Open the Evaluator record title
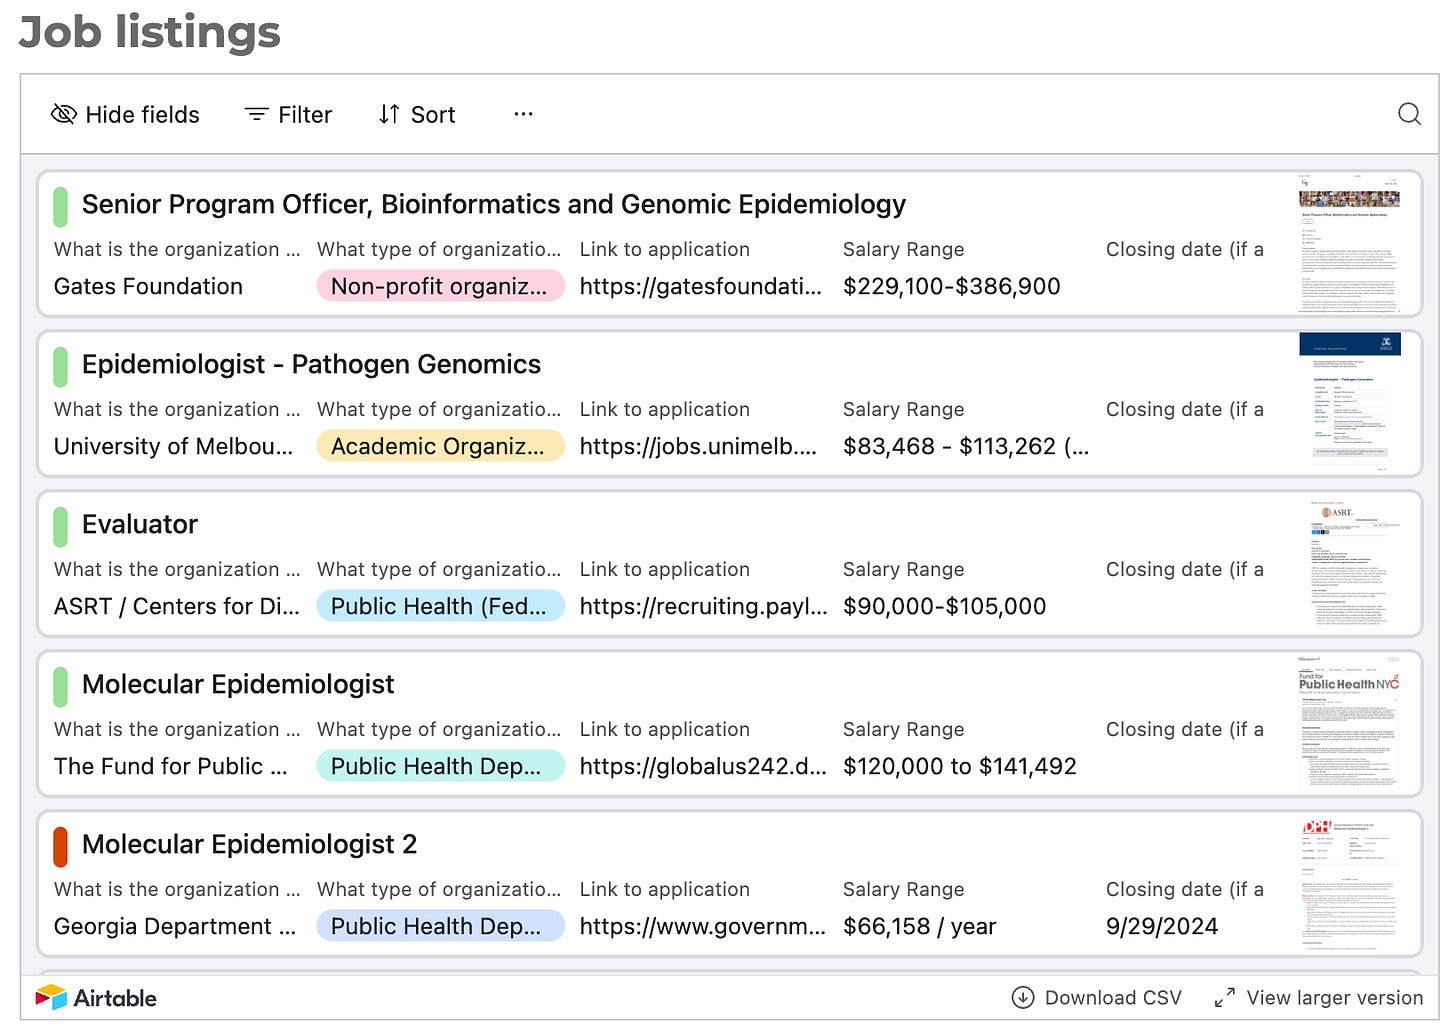Viewport: 1456px width, 1033px height. (140, 525)
